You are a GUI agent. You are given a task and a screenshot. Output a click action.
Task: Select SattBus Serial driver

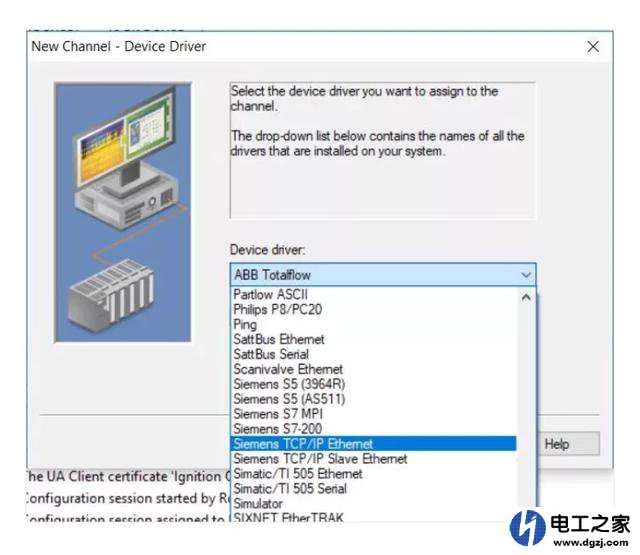click(373, 354)
